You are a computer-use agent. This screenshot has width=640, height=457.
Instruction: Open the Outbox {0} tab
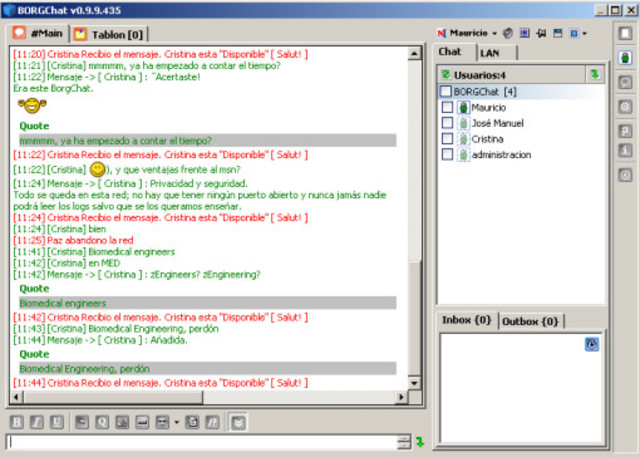[531, 322]
